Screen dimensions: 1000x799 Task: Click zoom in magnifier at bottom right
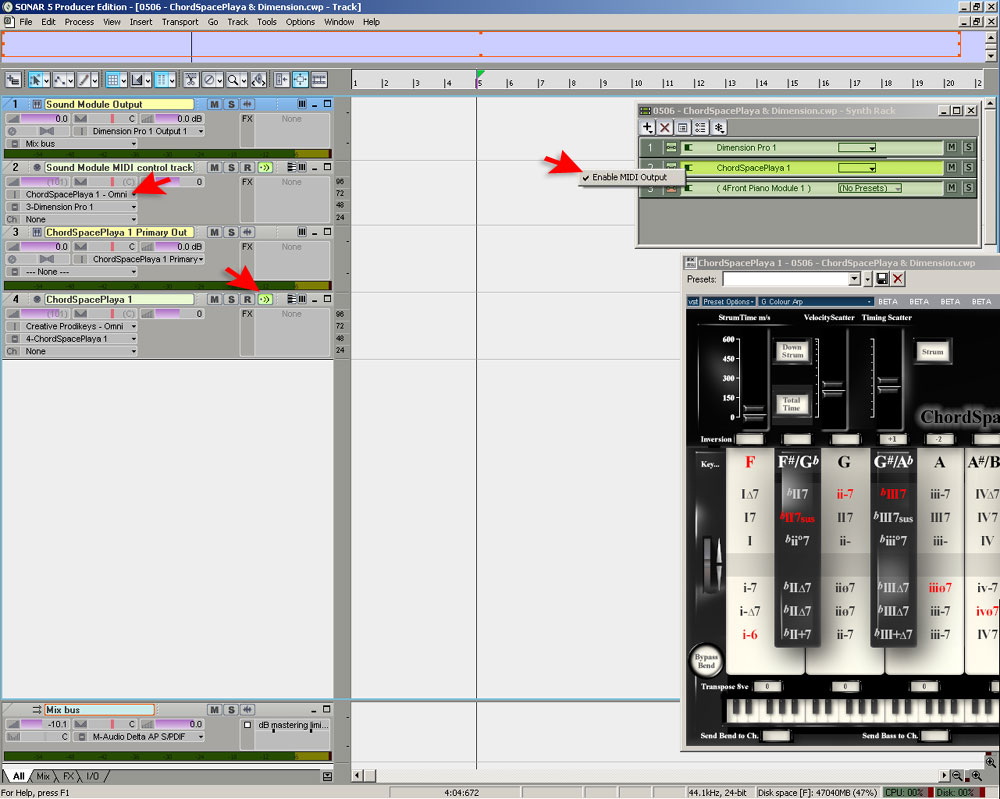pyautogui.click(x=977, y=776)
